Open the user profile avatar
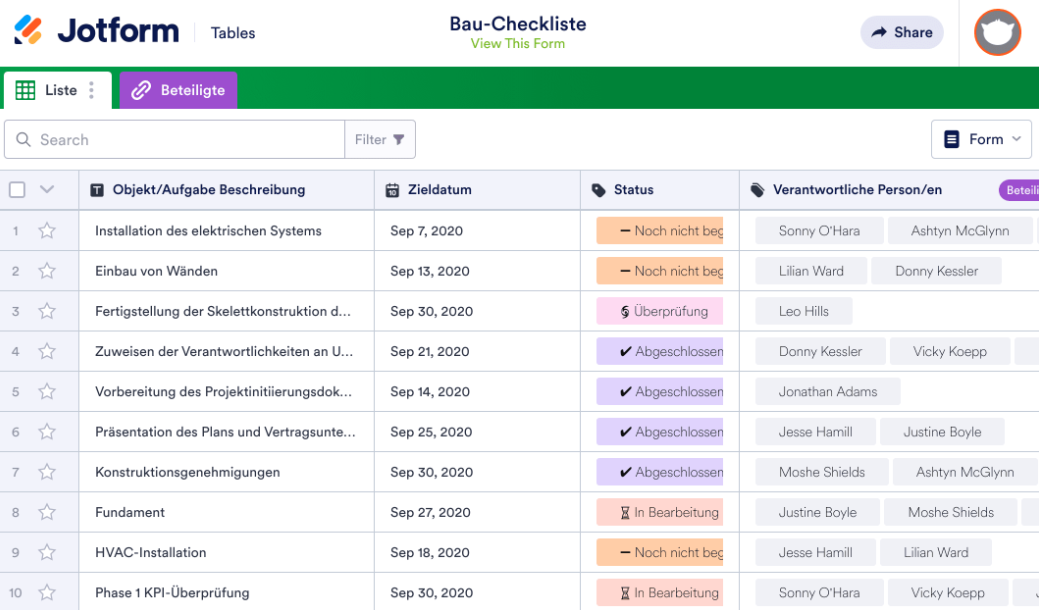The image size is (1039, 610). coord(997,32)
